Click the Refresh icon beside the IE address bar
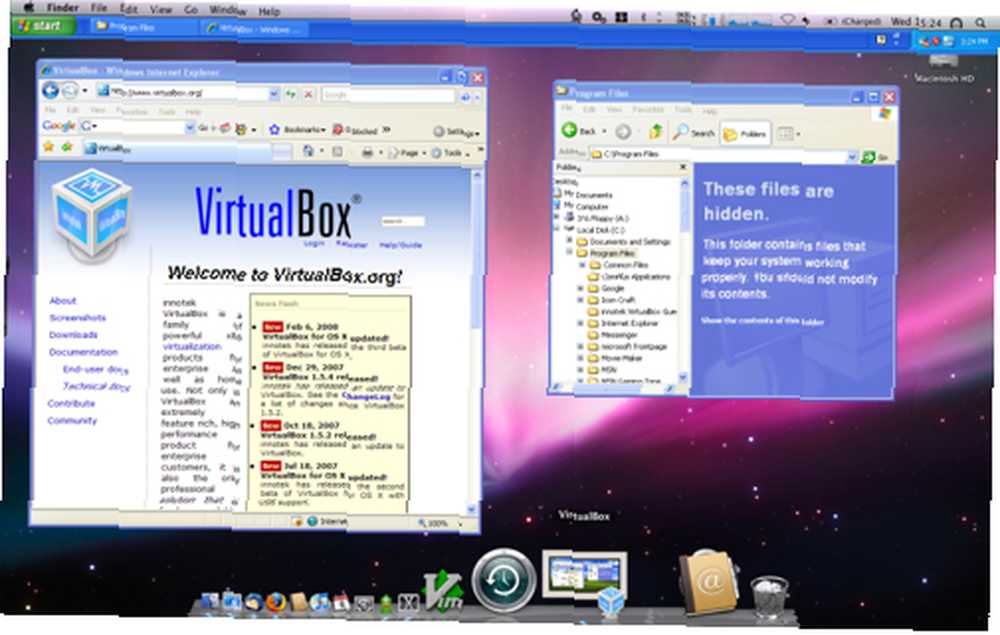 291,94
